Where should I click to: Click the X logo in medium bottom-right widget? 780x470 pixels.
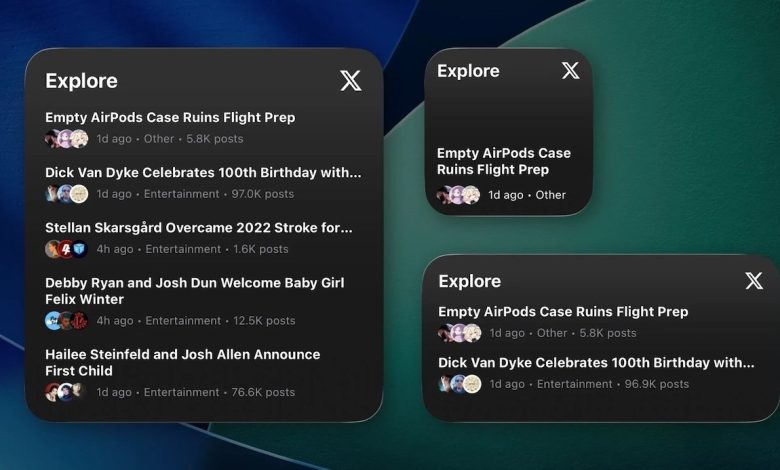[754, 281]
